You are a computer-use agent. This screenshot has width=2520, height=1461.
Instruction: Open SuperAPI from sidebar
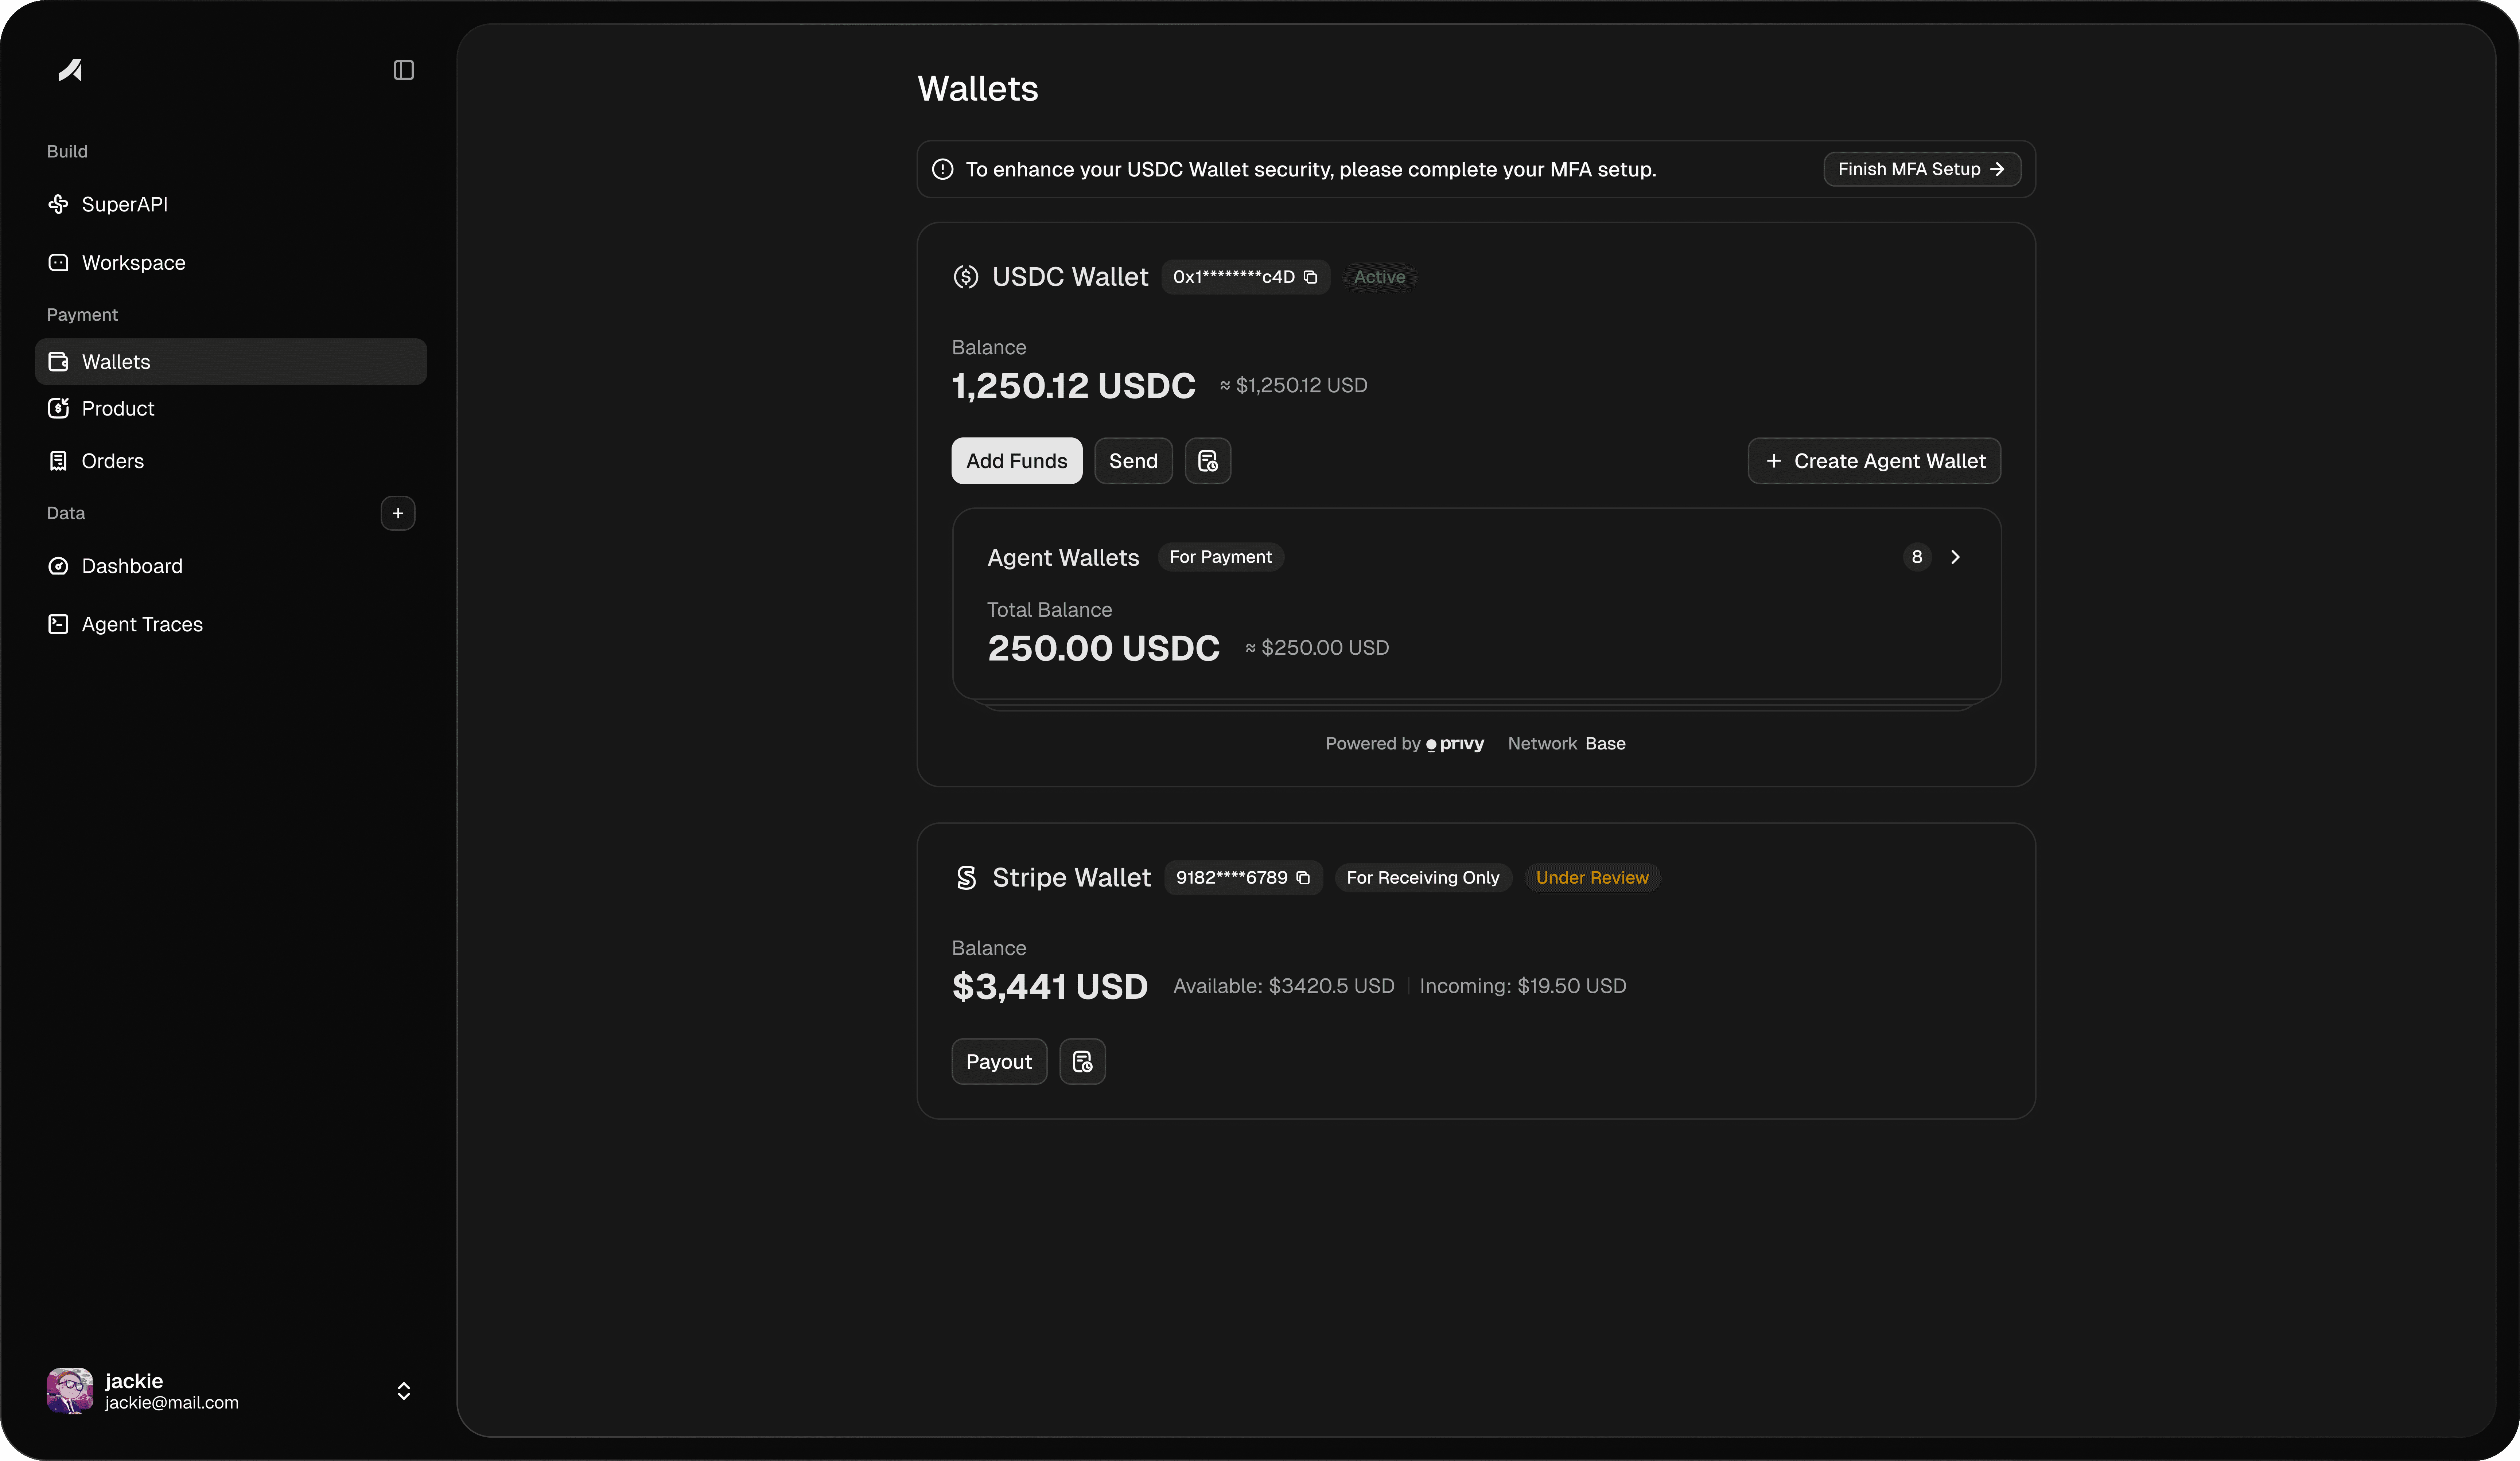pos(231,204)
